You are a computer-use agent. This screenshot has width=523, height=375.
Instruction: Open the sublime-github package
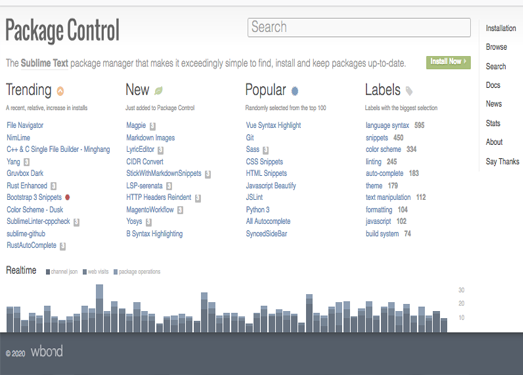coord(26,234)
